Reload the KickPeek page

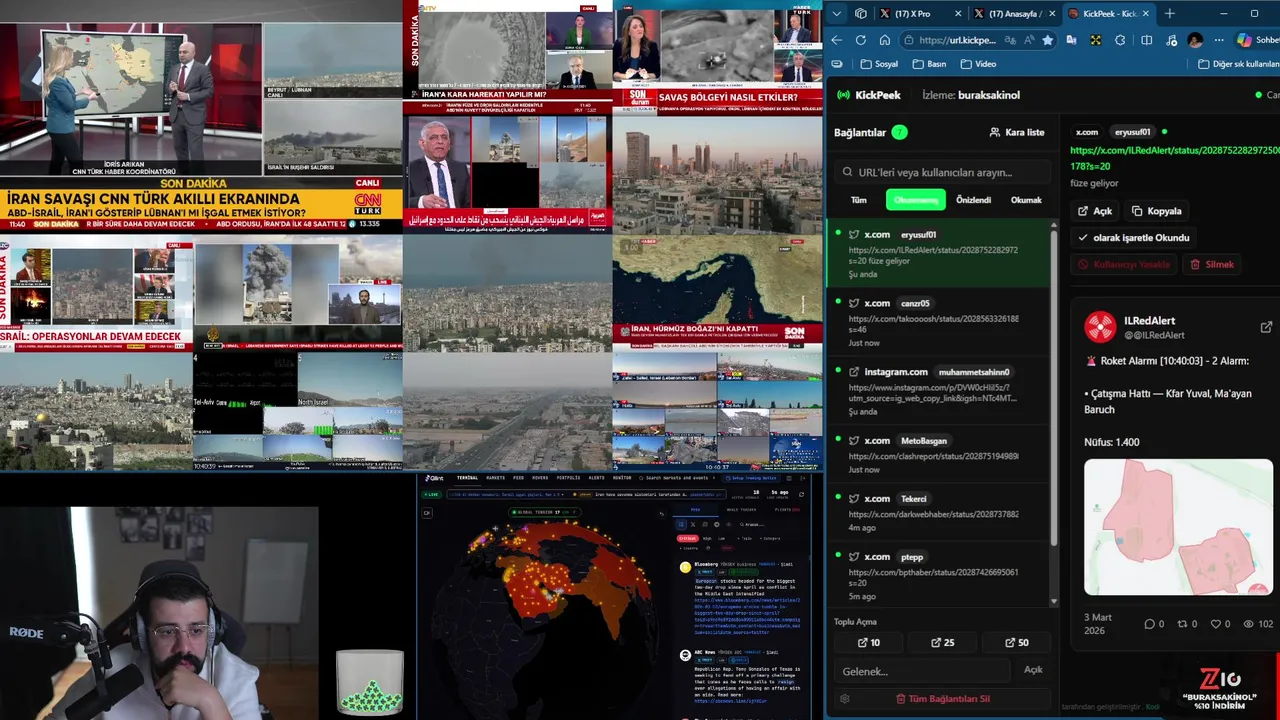[861, 40]
